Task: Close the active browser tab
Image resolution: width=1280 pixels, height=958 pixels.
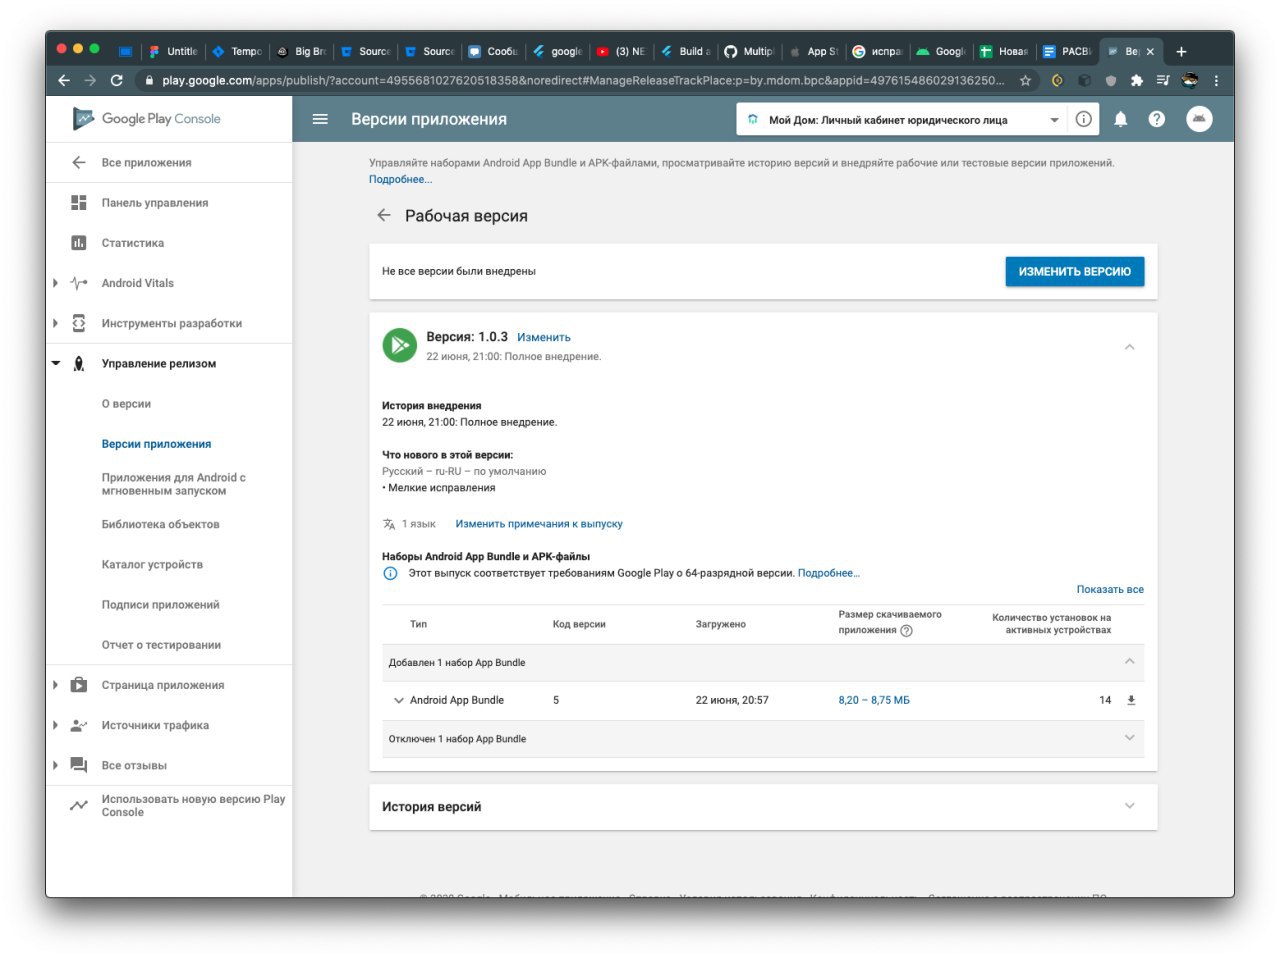Action: click(x=1150, y=51)
